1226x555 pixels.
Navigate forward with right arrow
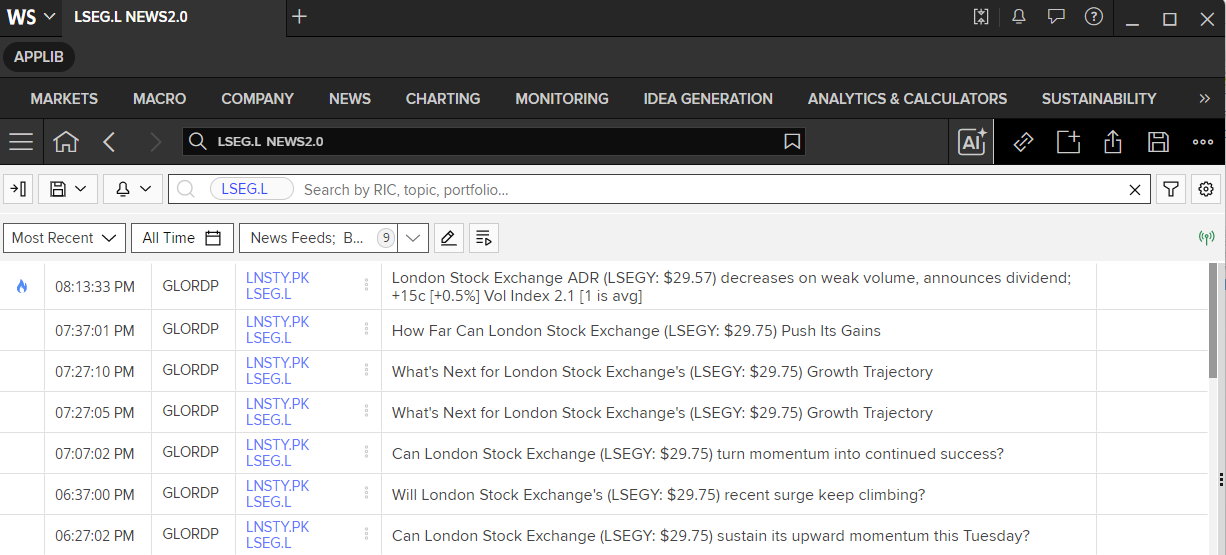tap(155, 142)
